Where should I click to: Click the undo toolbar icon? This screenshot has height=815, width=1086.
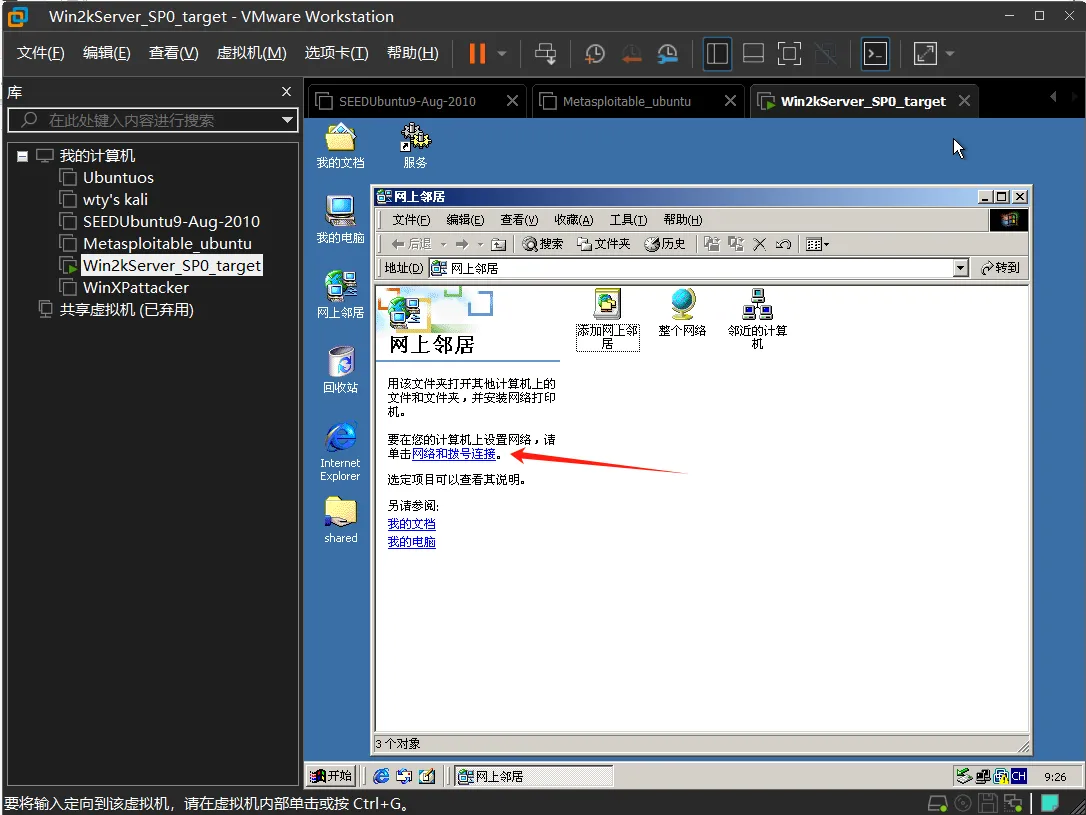click(x=783, y=244)
